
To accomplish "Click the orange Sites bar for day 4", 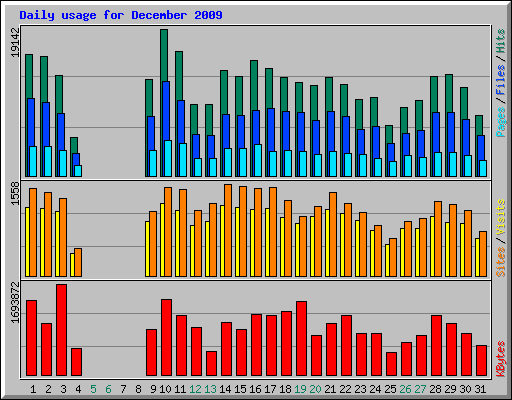I will (78, 262).
